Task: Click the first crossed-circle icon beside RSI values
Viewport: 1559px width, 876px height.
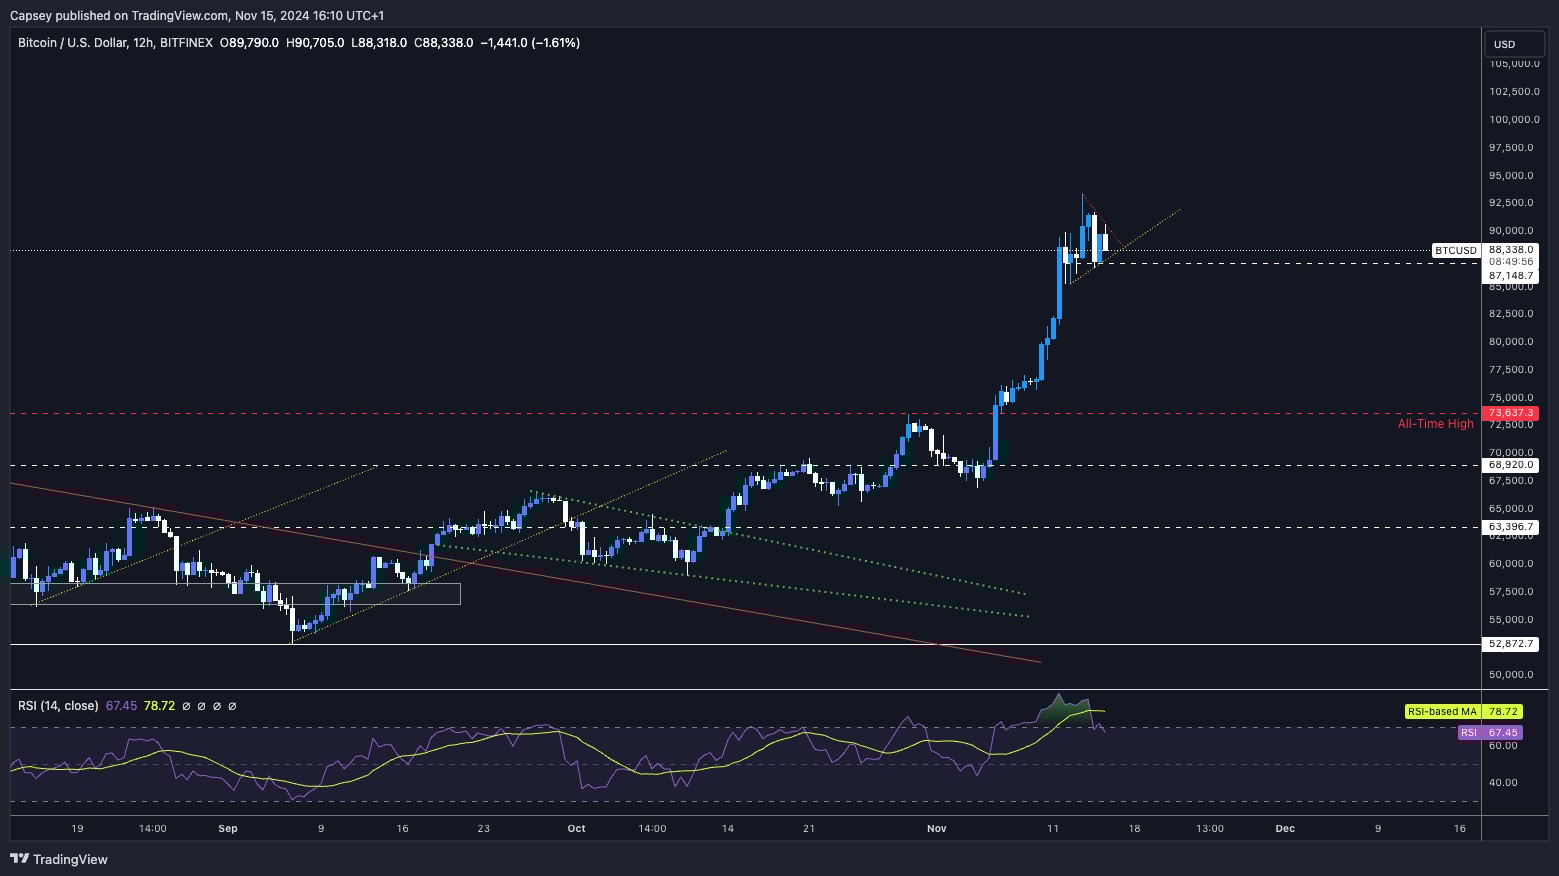Action: click(186, 706)
